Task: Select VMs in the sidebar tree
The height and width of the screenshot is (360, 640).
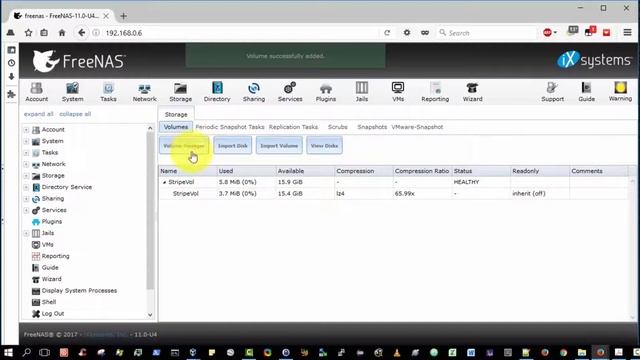Action: coord(47,244)
